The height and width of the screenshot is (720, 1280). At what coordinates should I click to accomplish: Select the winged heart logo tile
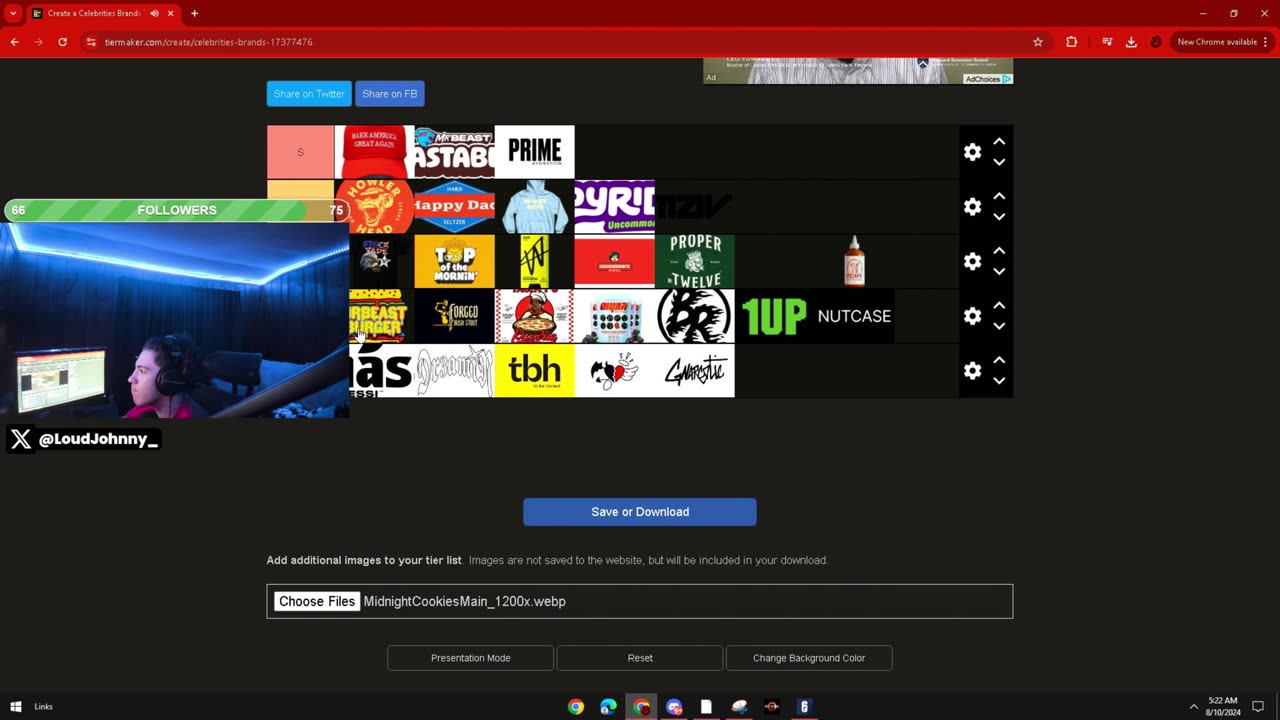tap(614, 371)
